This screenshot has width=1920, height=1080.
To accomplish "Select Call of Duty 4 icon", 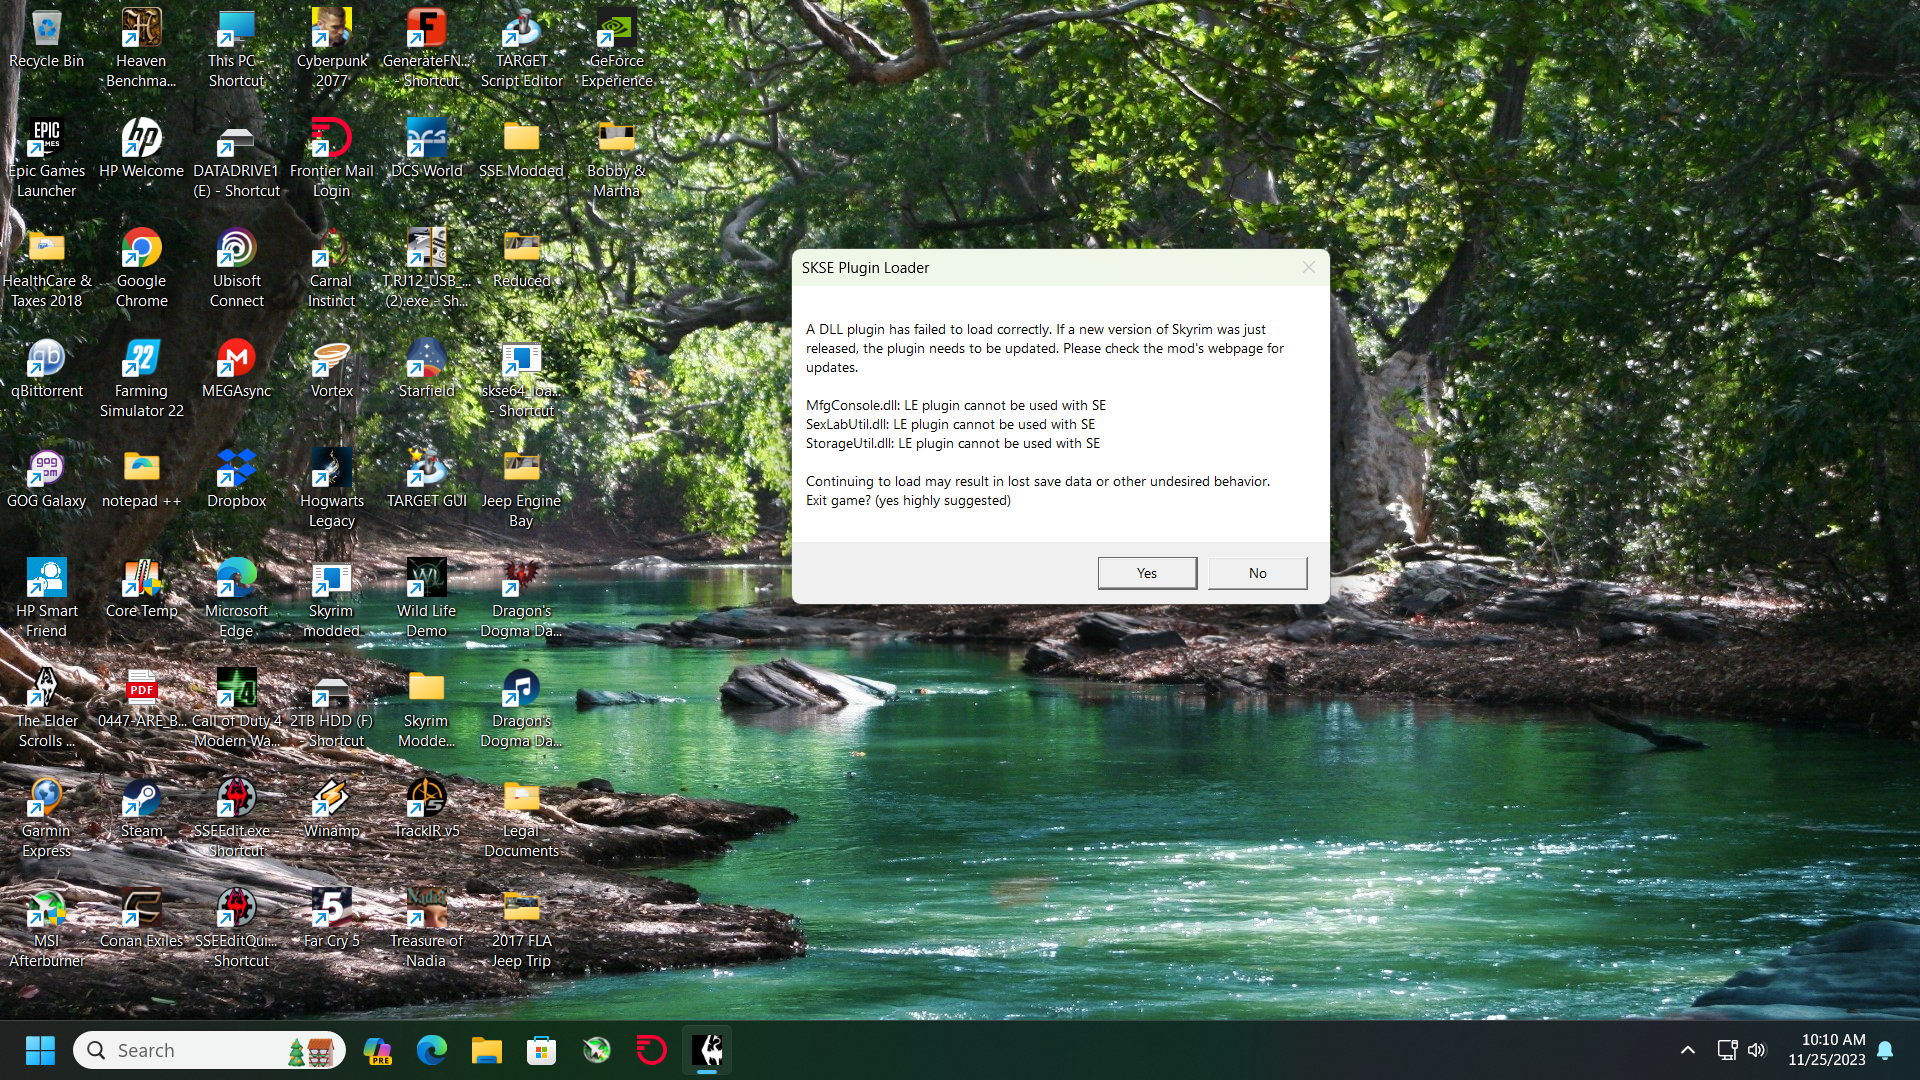I will point(236,708).
